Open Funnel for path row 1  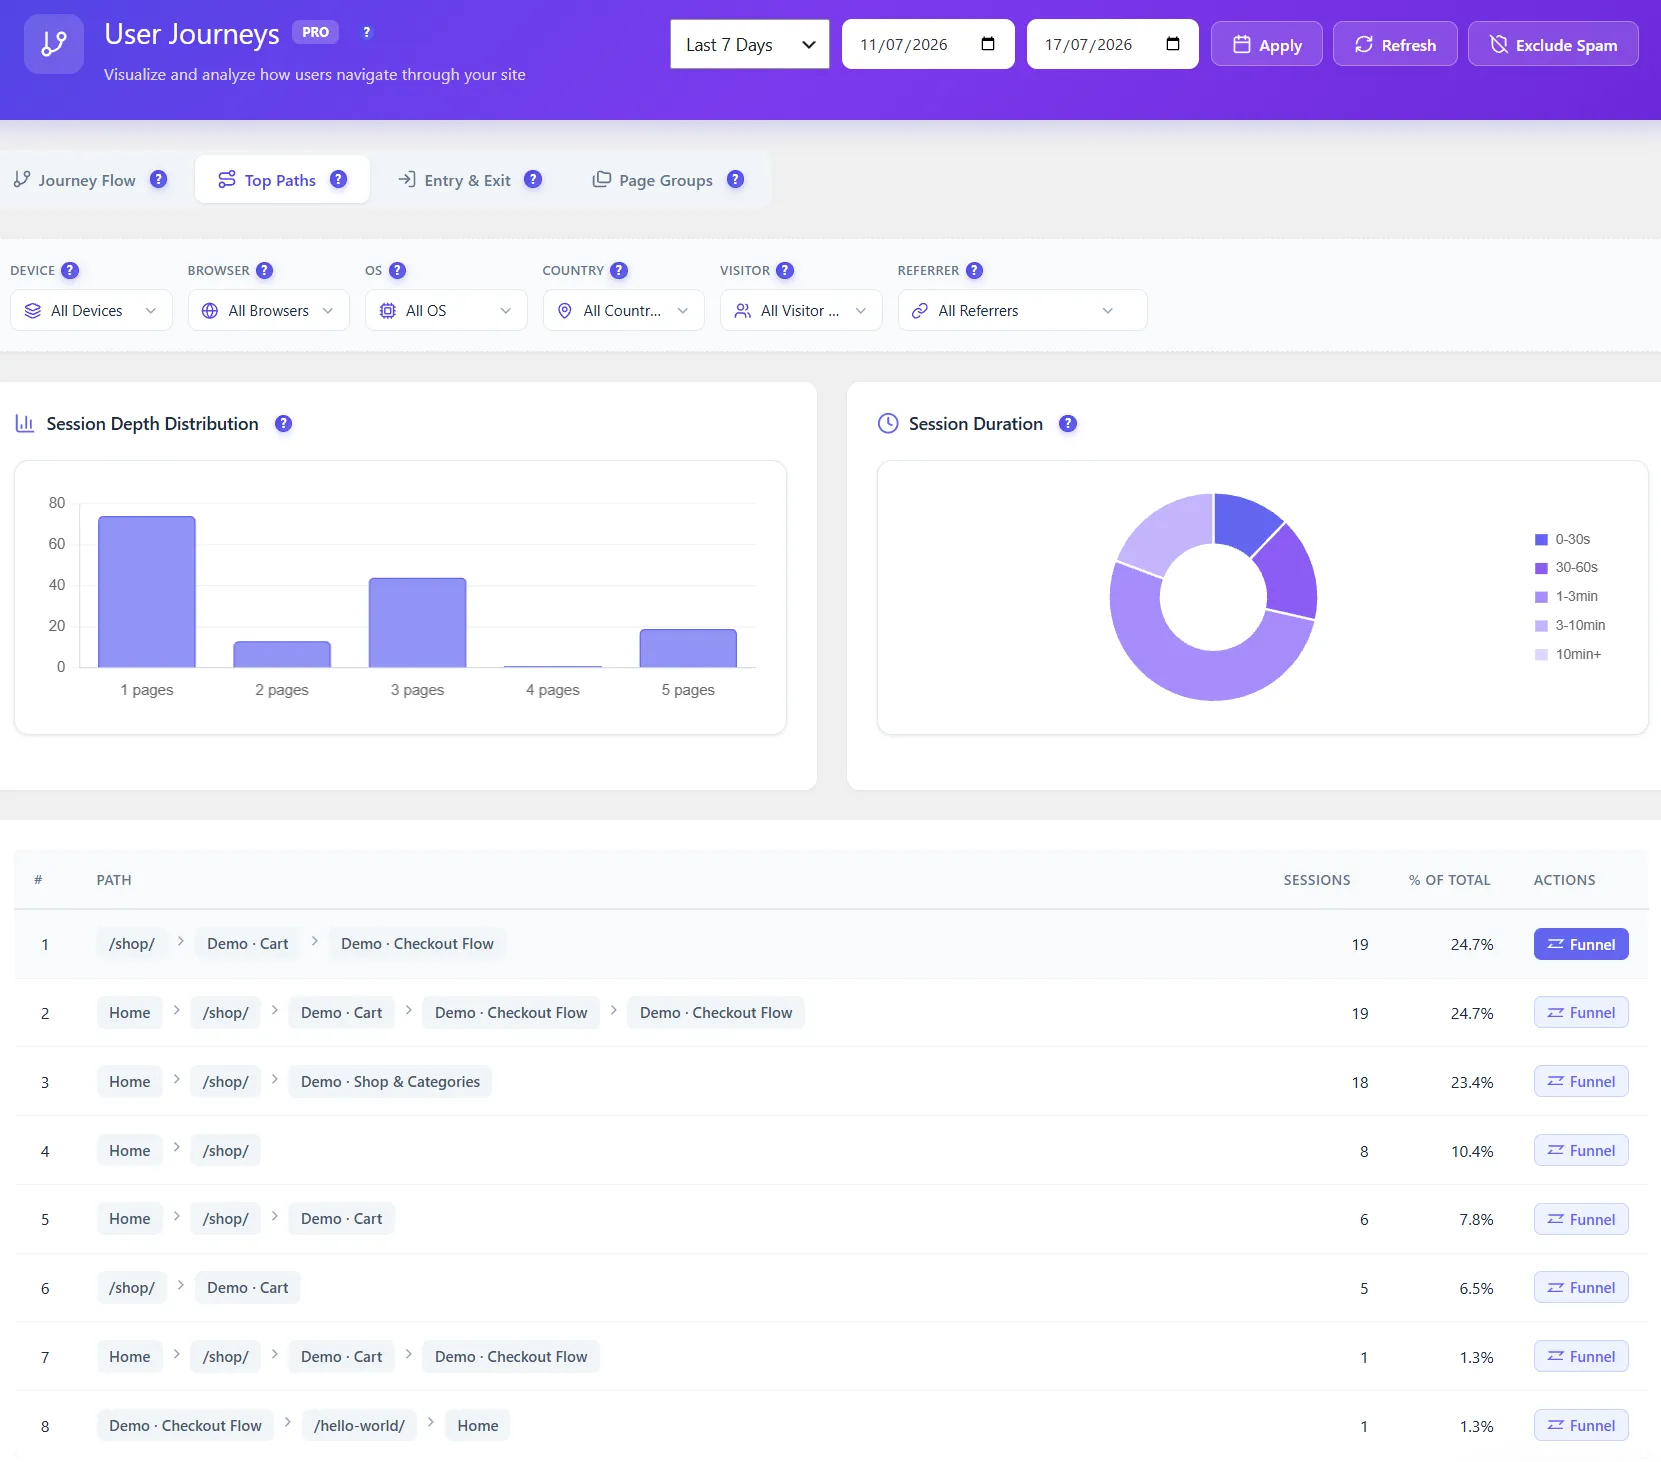tap(1581, 944)
